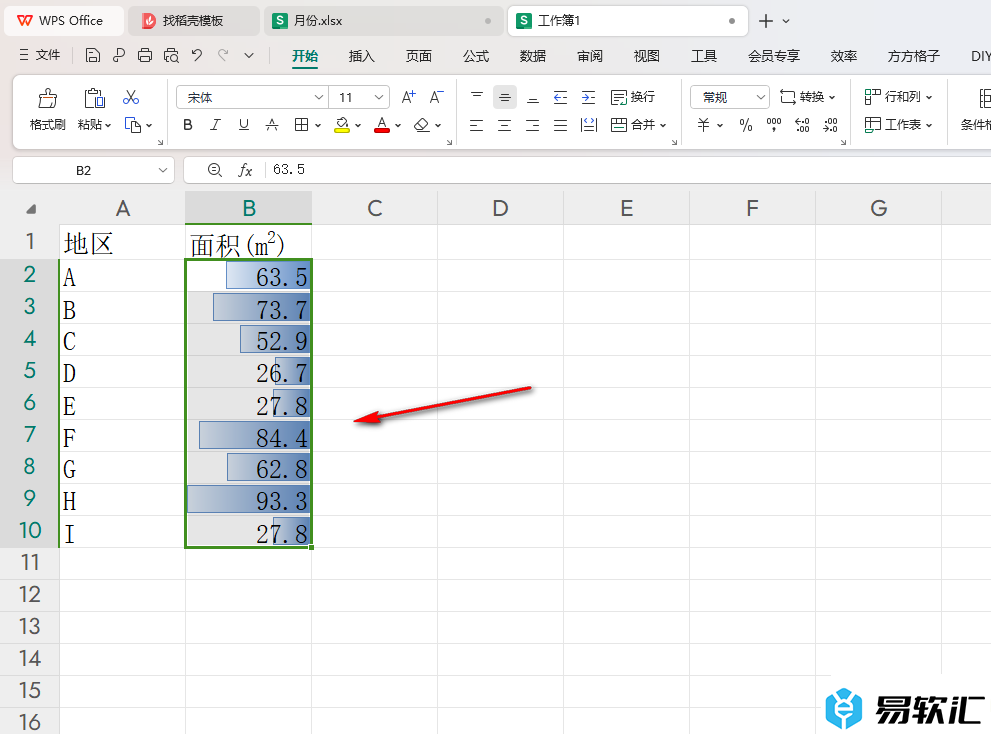Image resolution: width=991 pixels, height=734 pixels.
Task: Apply cell borders icon
Action: (301, 125)
